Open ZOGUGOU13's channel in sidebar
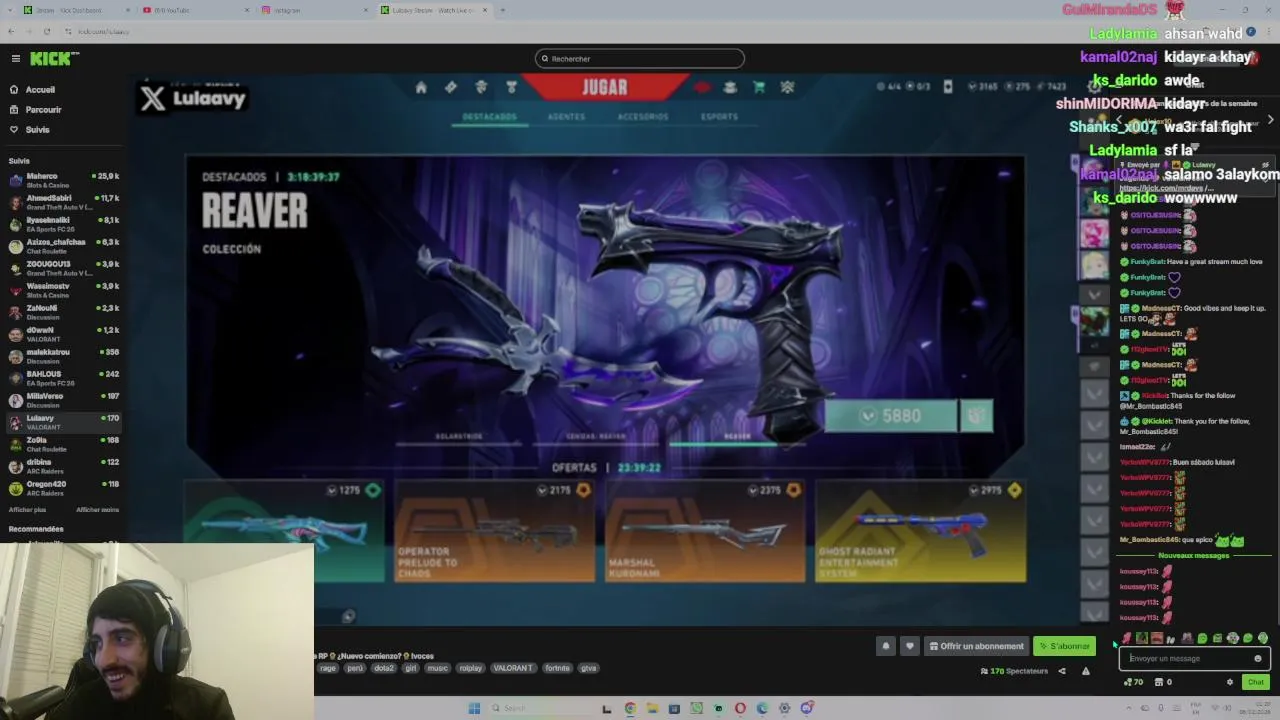 tap(63, 268)
